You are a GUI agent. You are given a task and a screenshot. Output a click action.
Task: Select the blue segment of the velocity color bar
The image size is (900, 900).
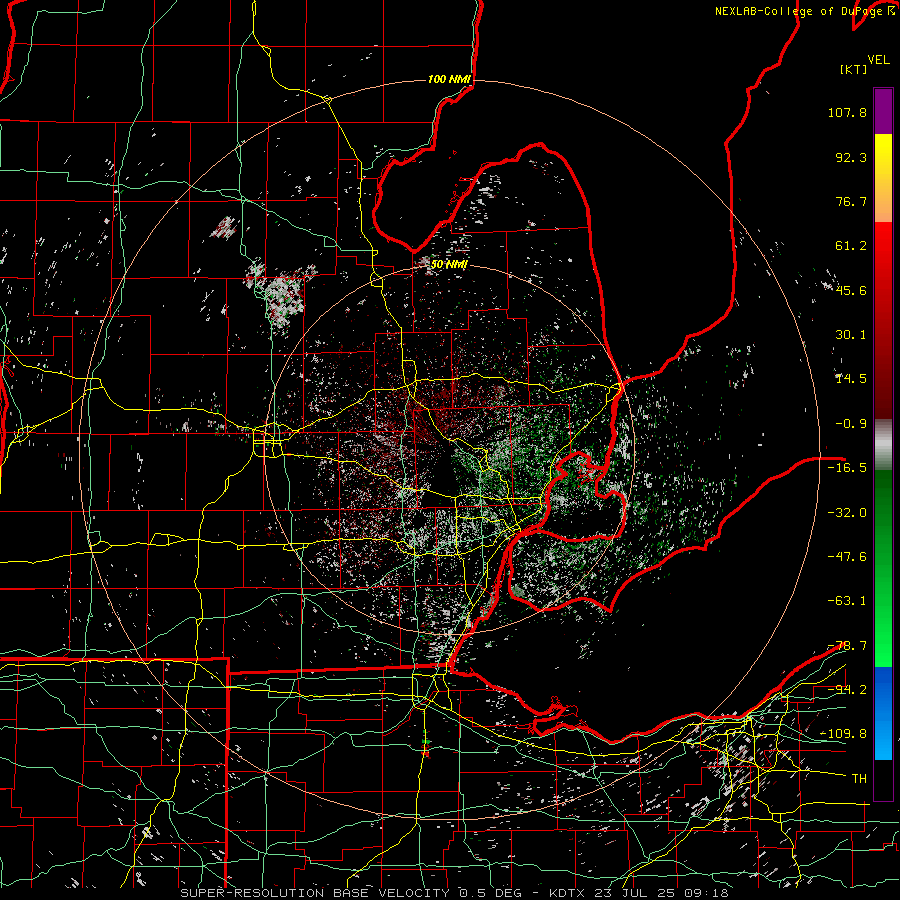tap(883, 713)
